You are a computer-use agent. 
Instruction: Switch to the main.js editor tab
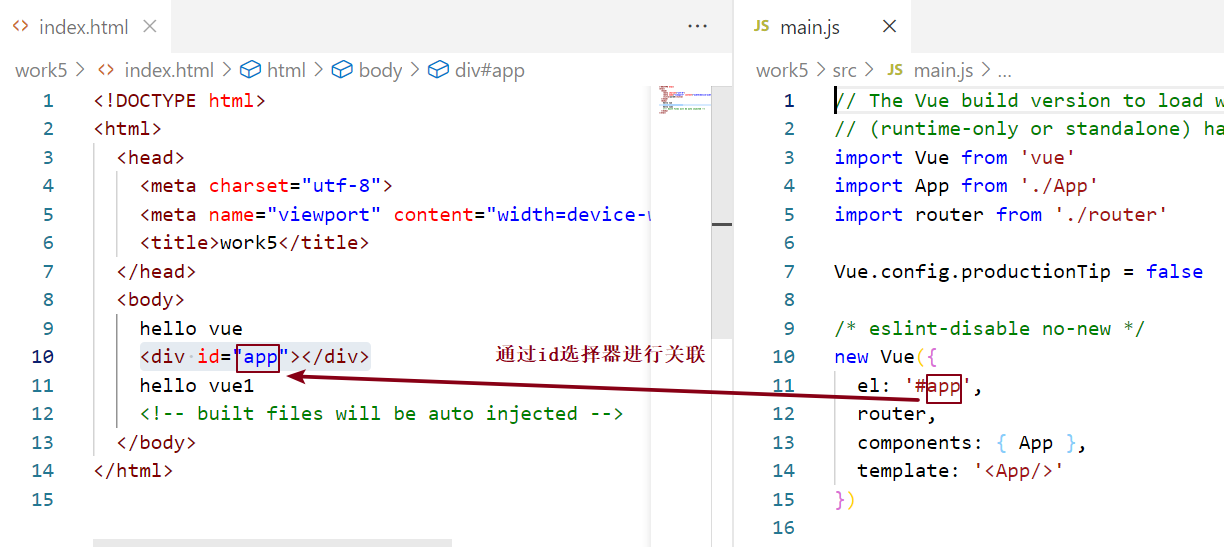[x=809, y=27]
